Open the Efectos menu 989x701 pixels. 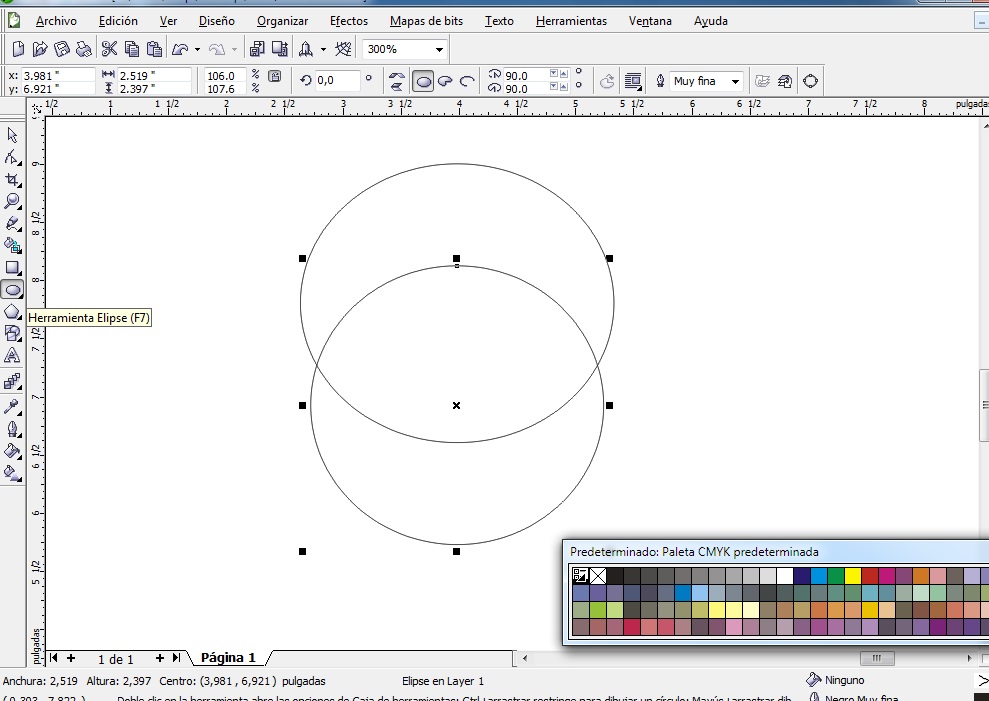[348, 21]
